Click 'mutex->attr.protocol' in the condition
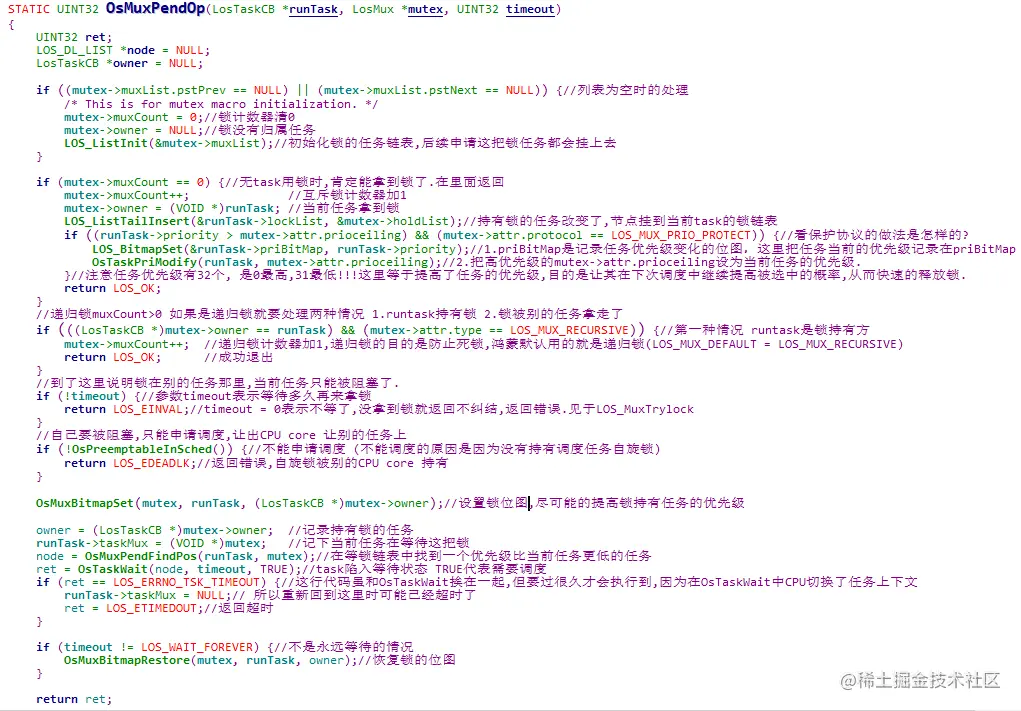This screenshot has width=1021, height=711. click(512, 235)
